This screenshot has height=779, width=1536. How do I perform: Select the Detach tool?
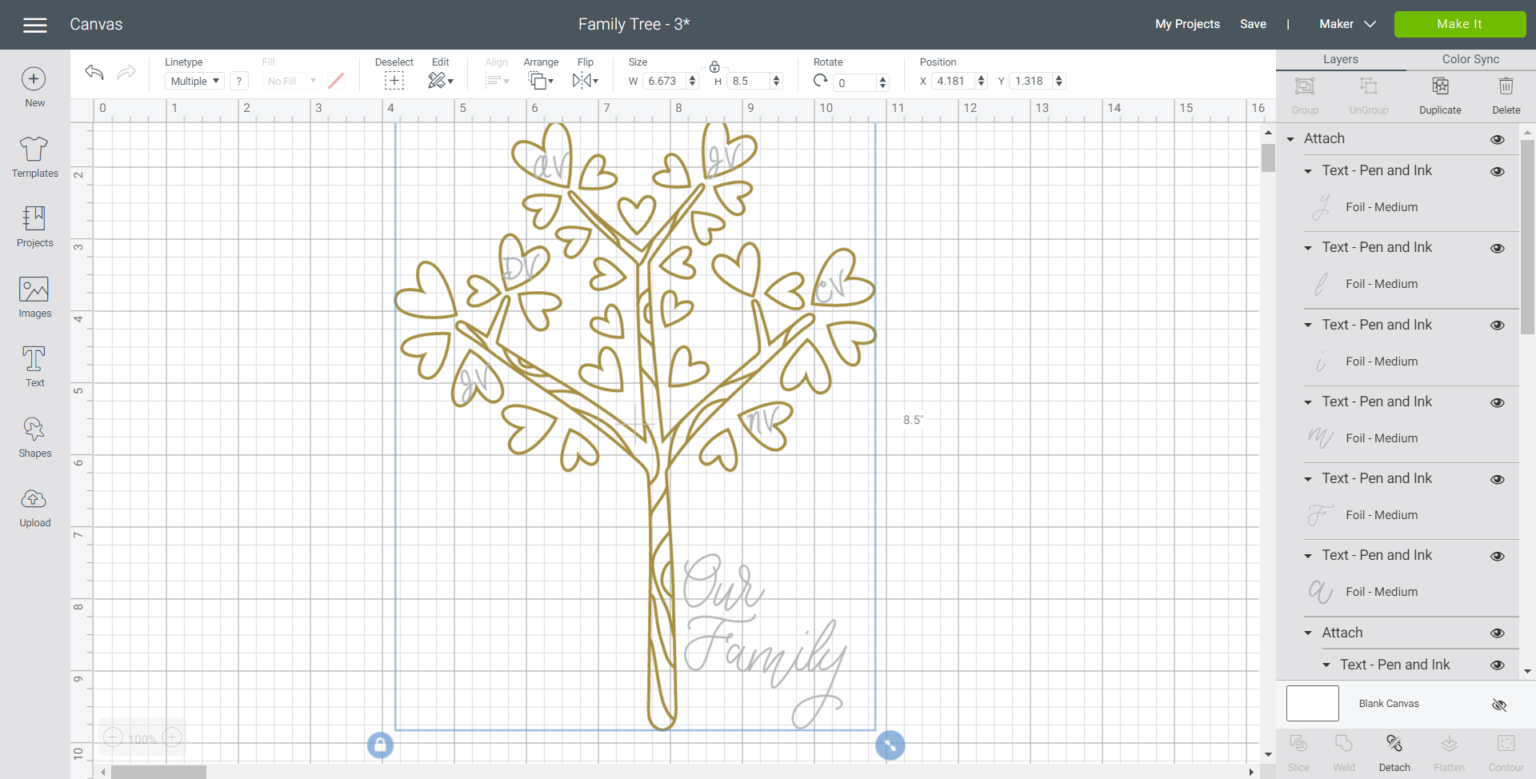(x=1394, y=748)
